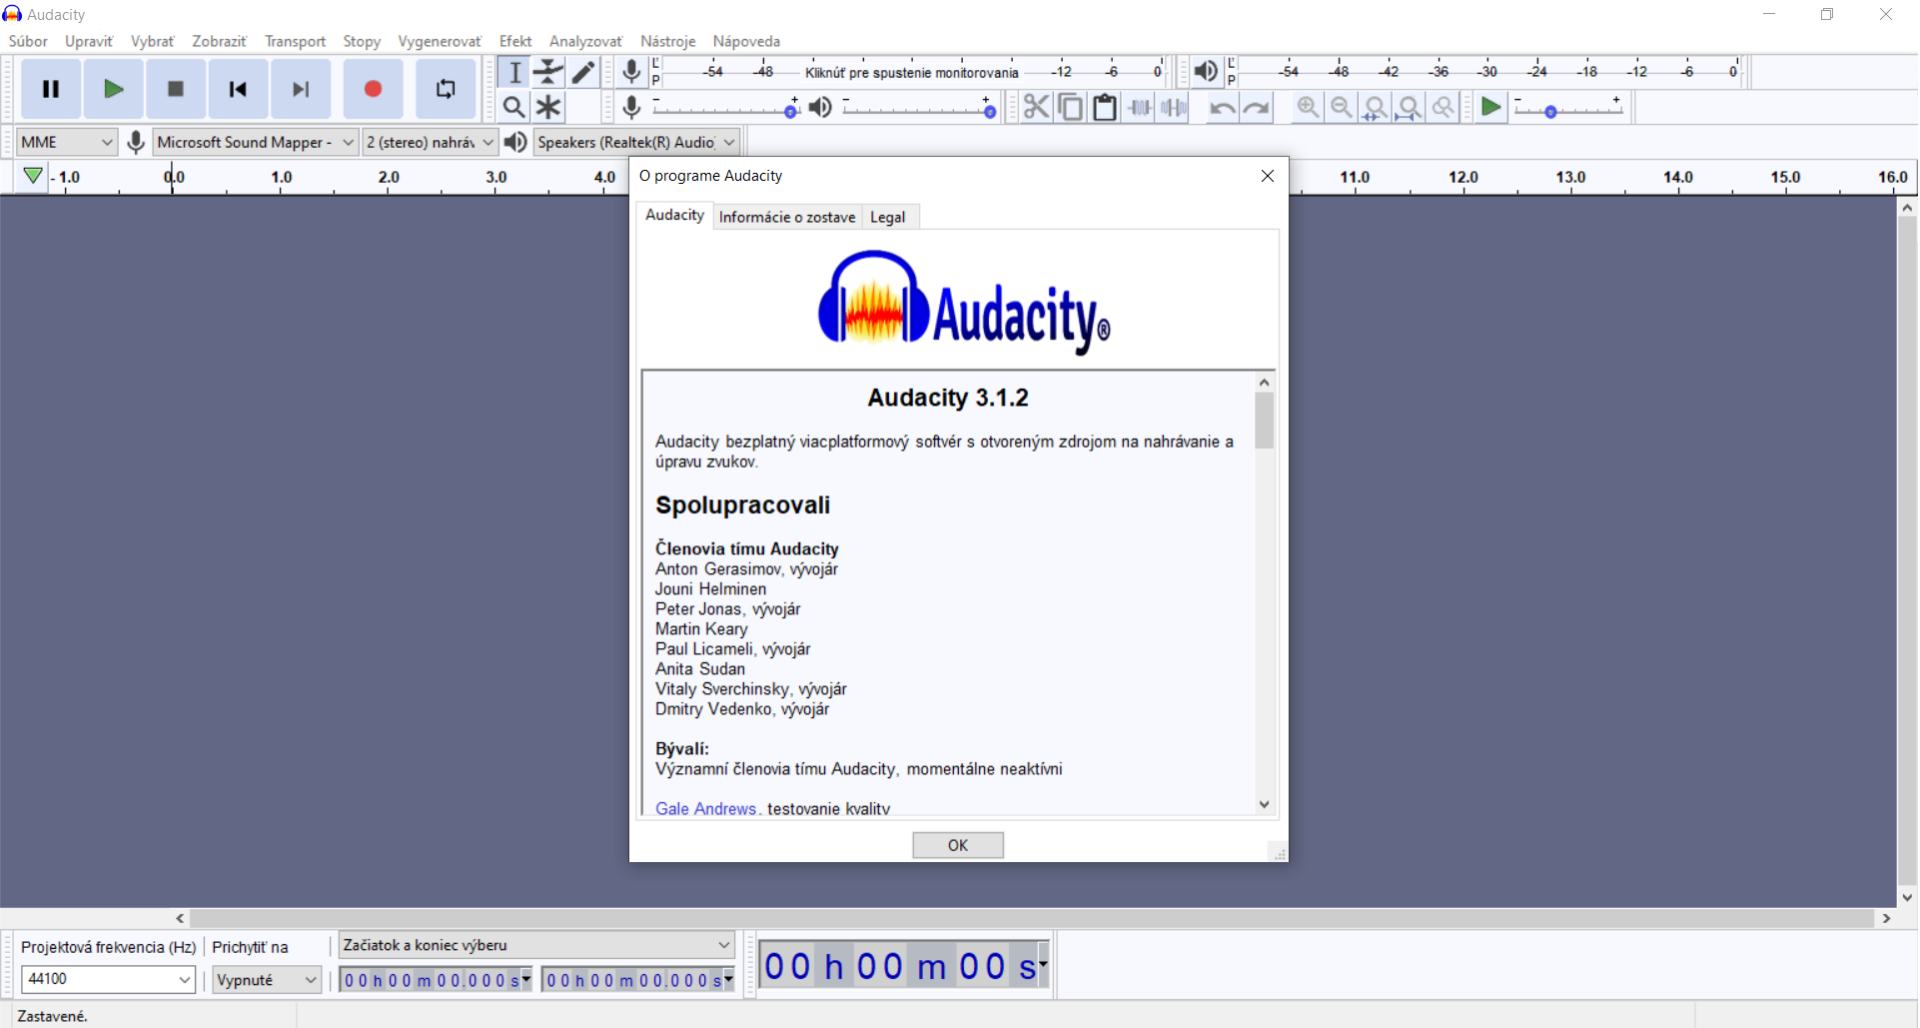Viewport: 1920px width, 1028px height.
Task: Select the Envelope tool
Action: click(548, 72)
